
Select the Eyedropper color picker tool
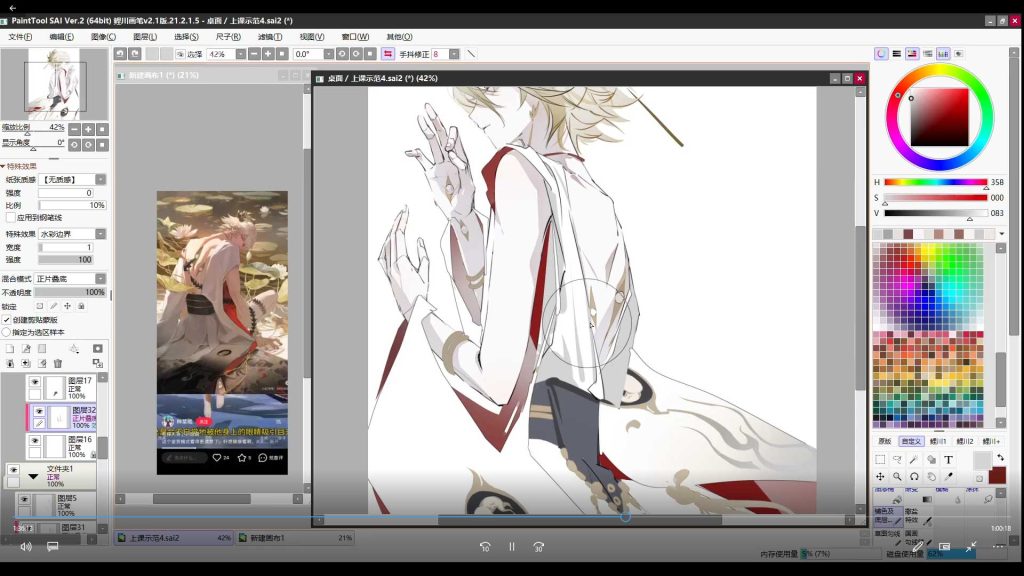pos(948,477)
